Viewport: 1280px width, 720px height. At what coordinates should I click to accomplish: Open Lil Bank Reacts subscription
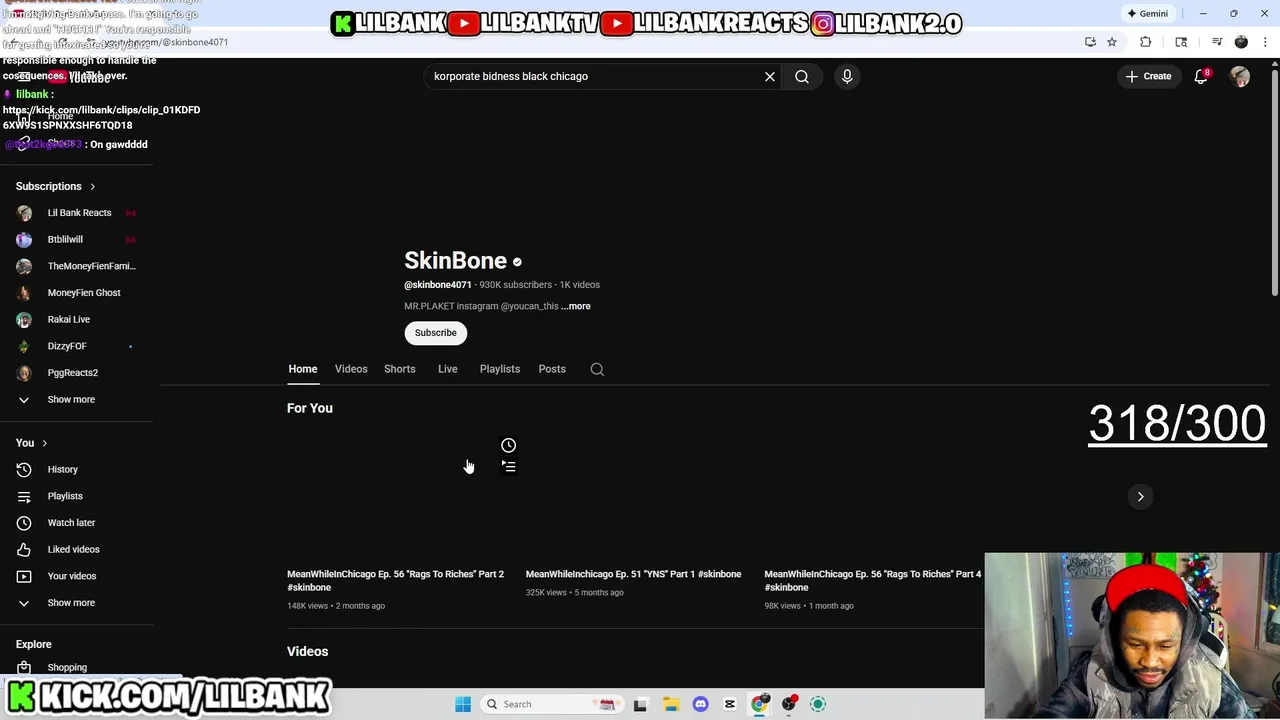coord(77,213)
